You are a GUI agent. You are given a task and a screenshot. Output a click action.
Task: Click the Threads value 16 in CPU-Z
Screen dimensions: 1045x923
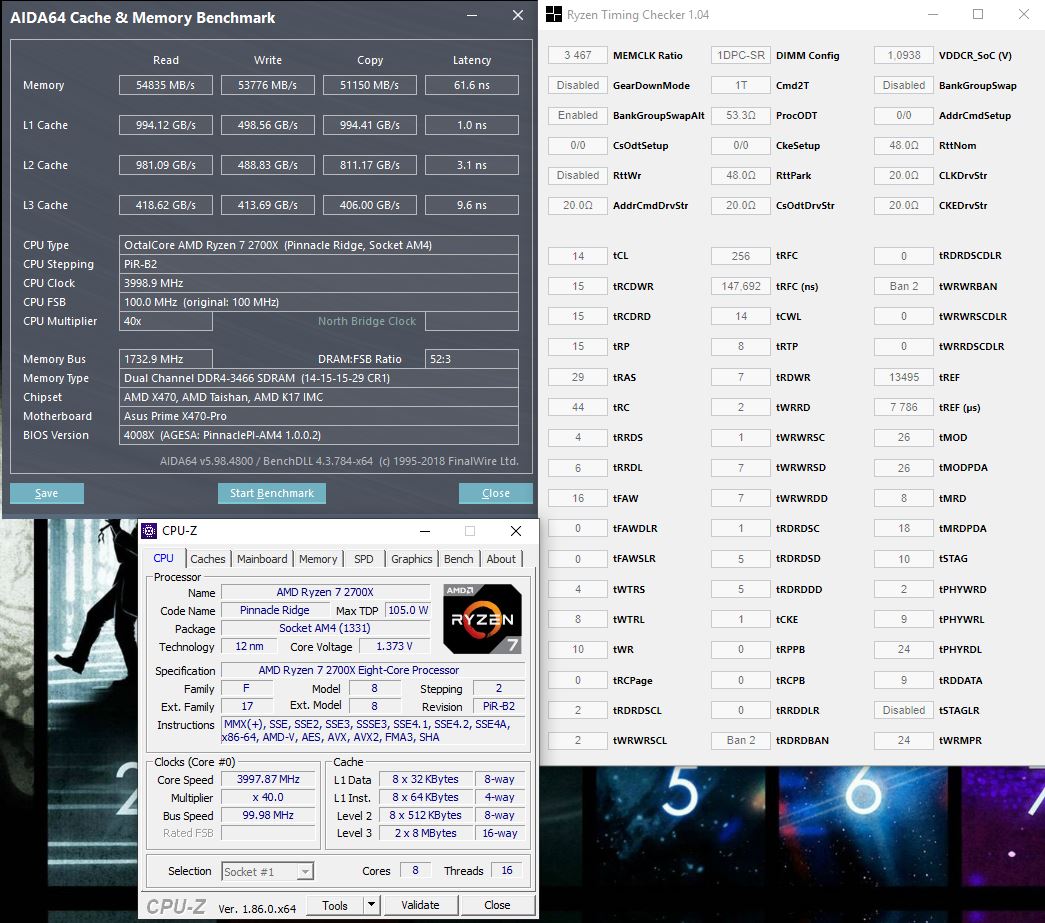[x=507, y=870]
